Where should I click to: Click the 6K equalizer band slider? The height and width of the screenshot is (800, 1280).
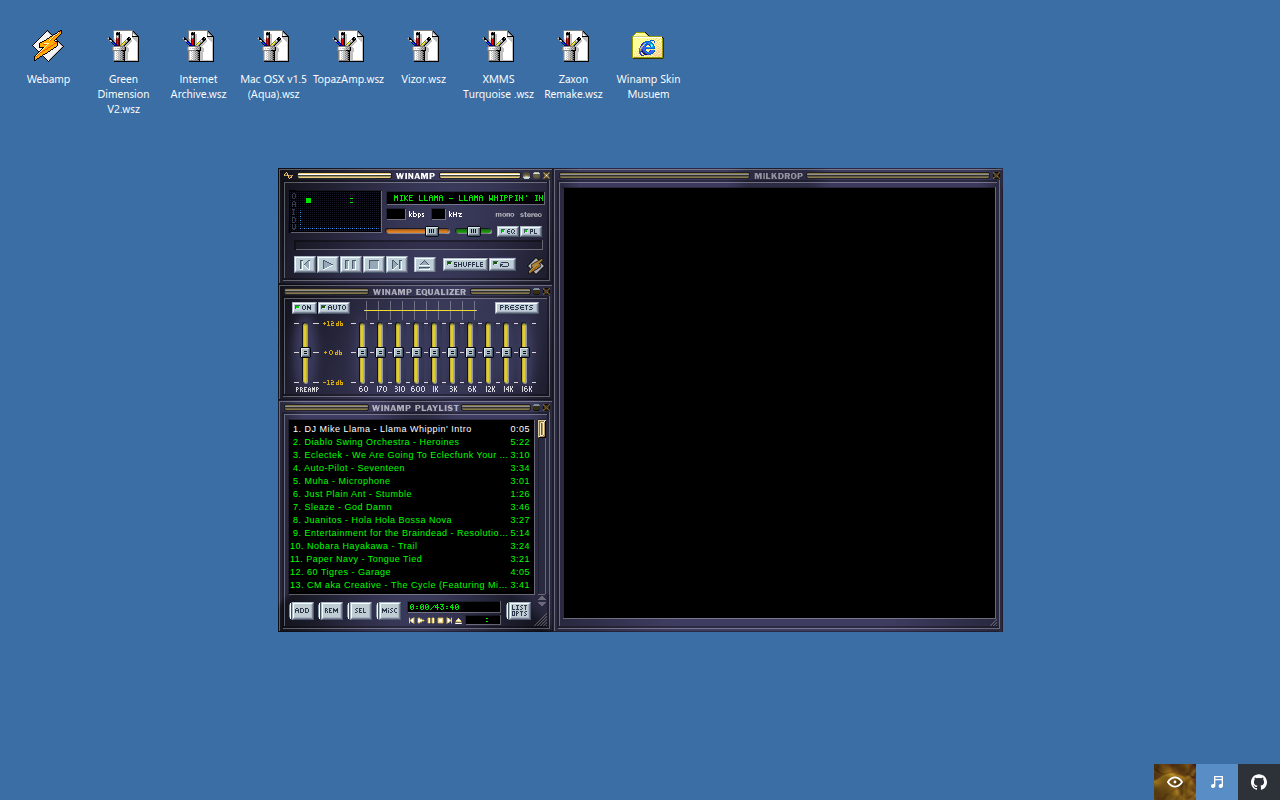pyautogui.click(x=470, y=352)
